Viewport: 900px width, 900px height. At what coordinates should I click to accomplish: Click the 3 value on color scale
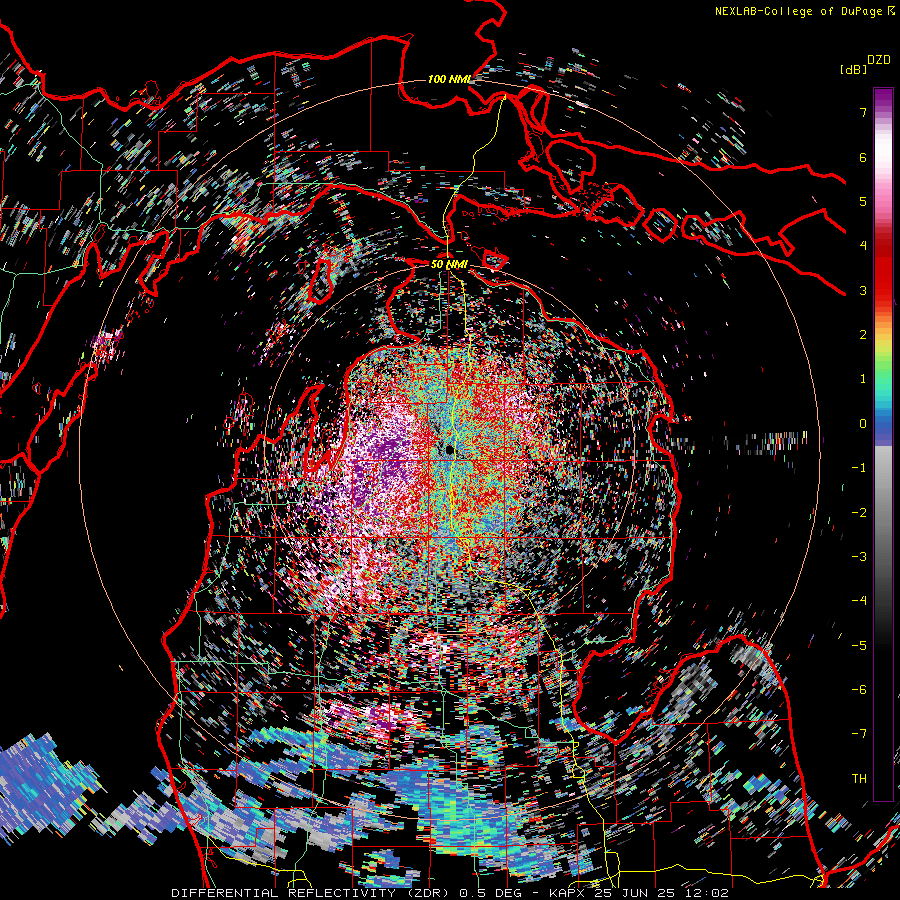pyautogui.click(x=863, y=290)
